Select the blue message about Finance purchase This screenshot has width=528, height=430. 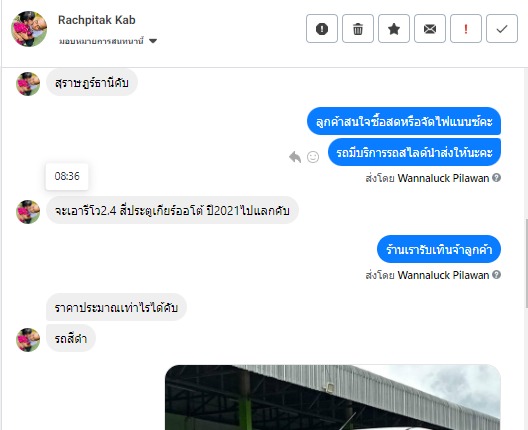click(x=404, y=121)
